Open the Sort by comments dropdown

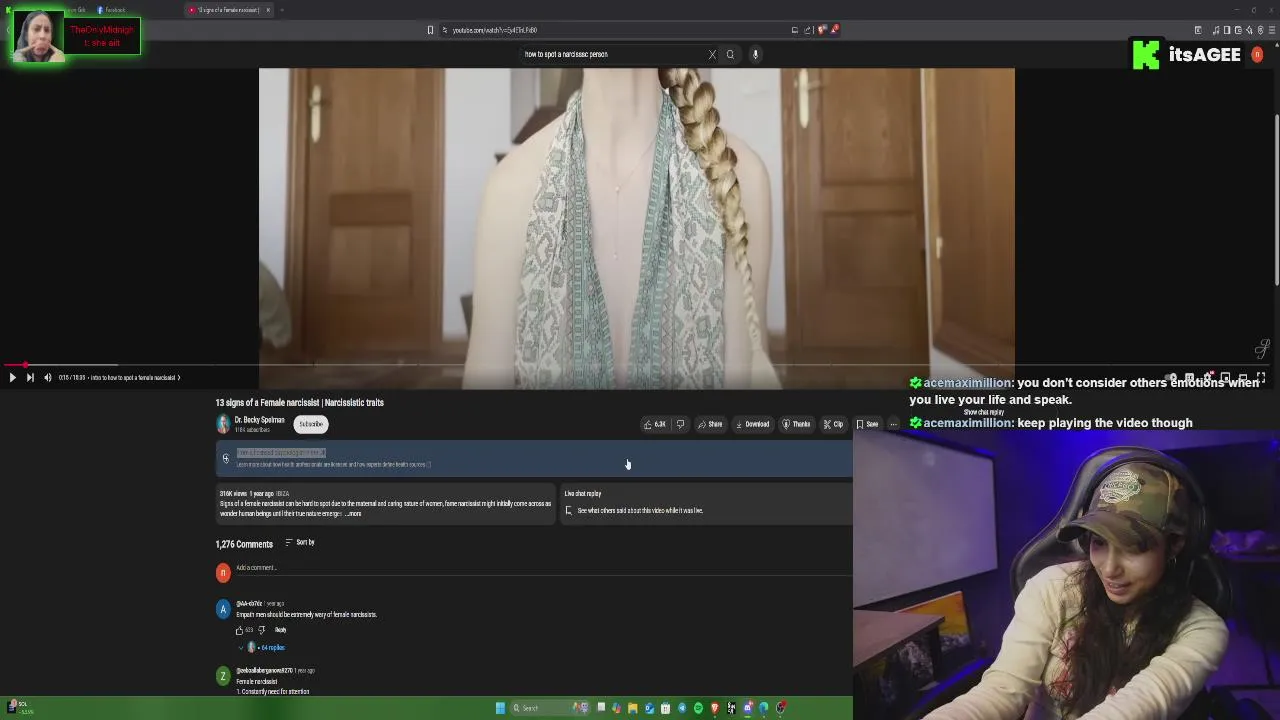pos(300,542)
